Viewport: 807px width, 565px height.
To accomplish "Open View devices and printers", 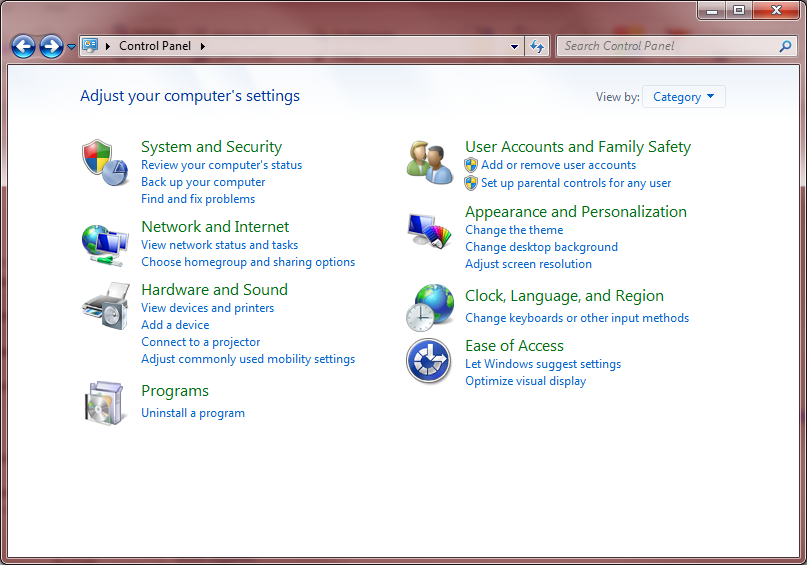I will tap(207, 308).
